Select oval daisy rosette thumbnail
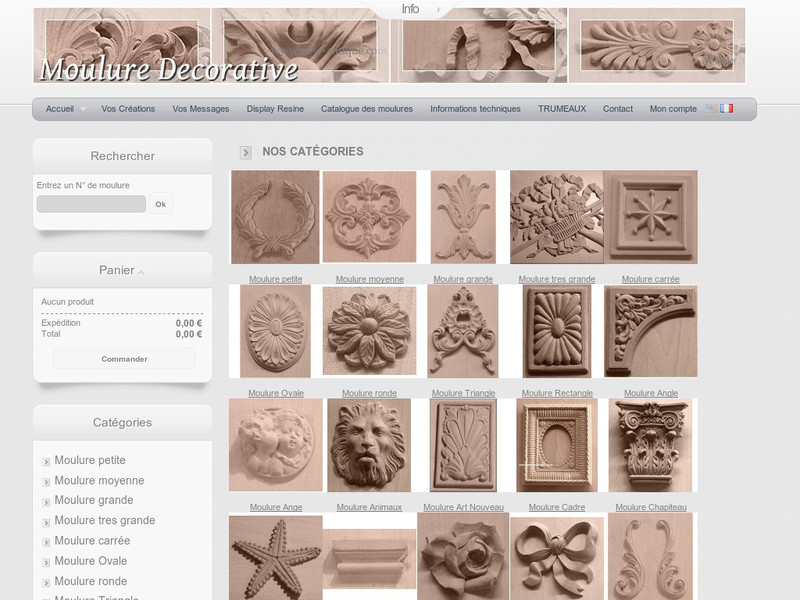Image resolution: width=800 pixels, height=600 pixels. tap(276, 331)
